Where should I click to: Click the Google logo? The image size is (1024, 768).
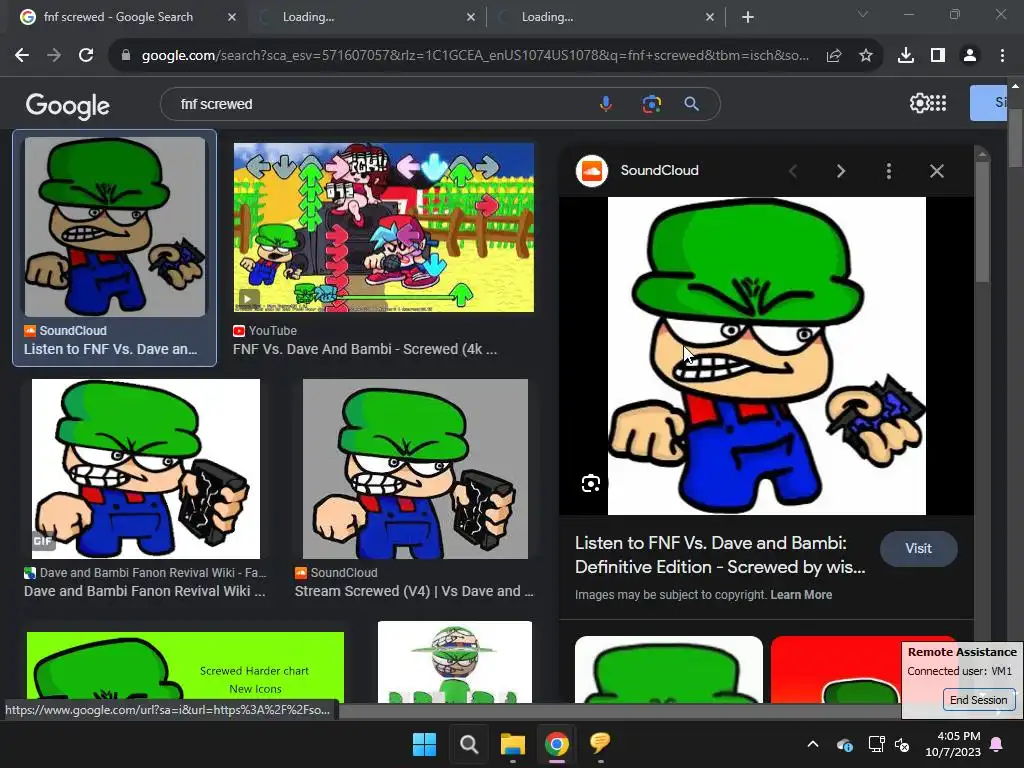(x=68, y=105)
